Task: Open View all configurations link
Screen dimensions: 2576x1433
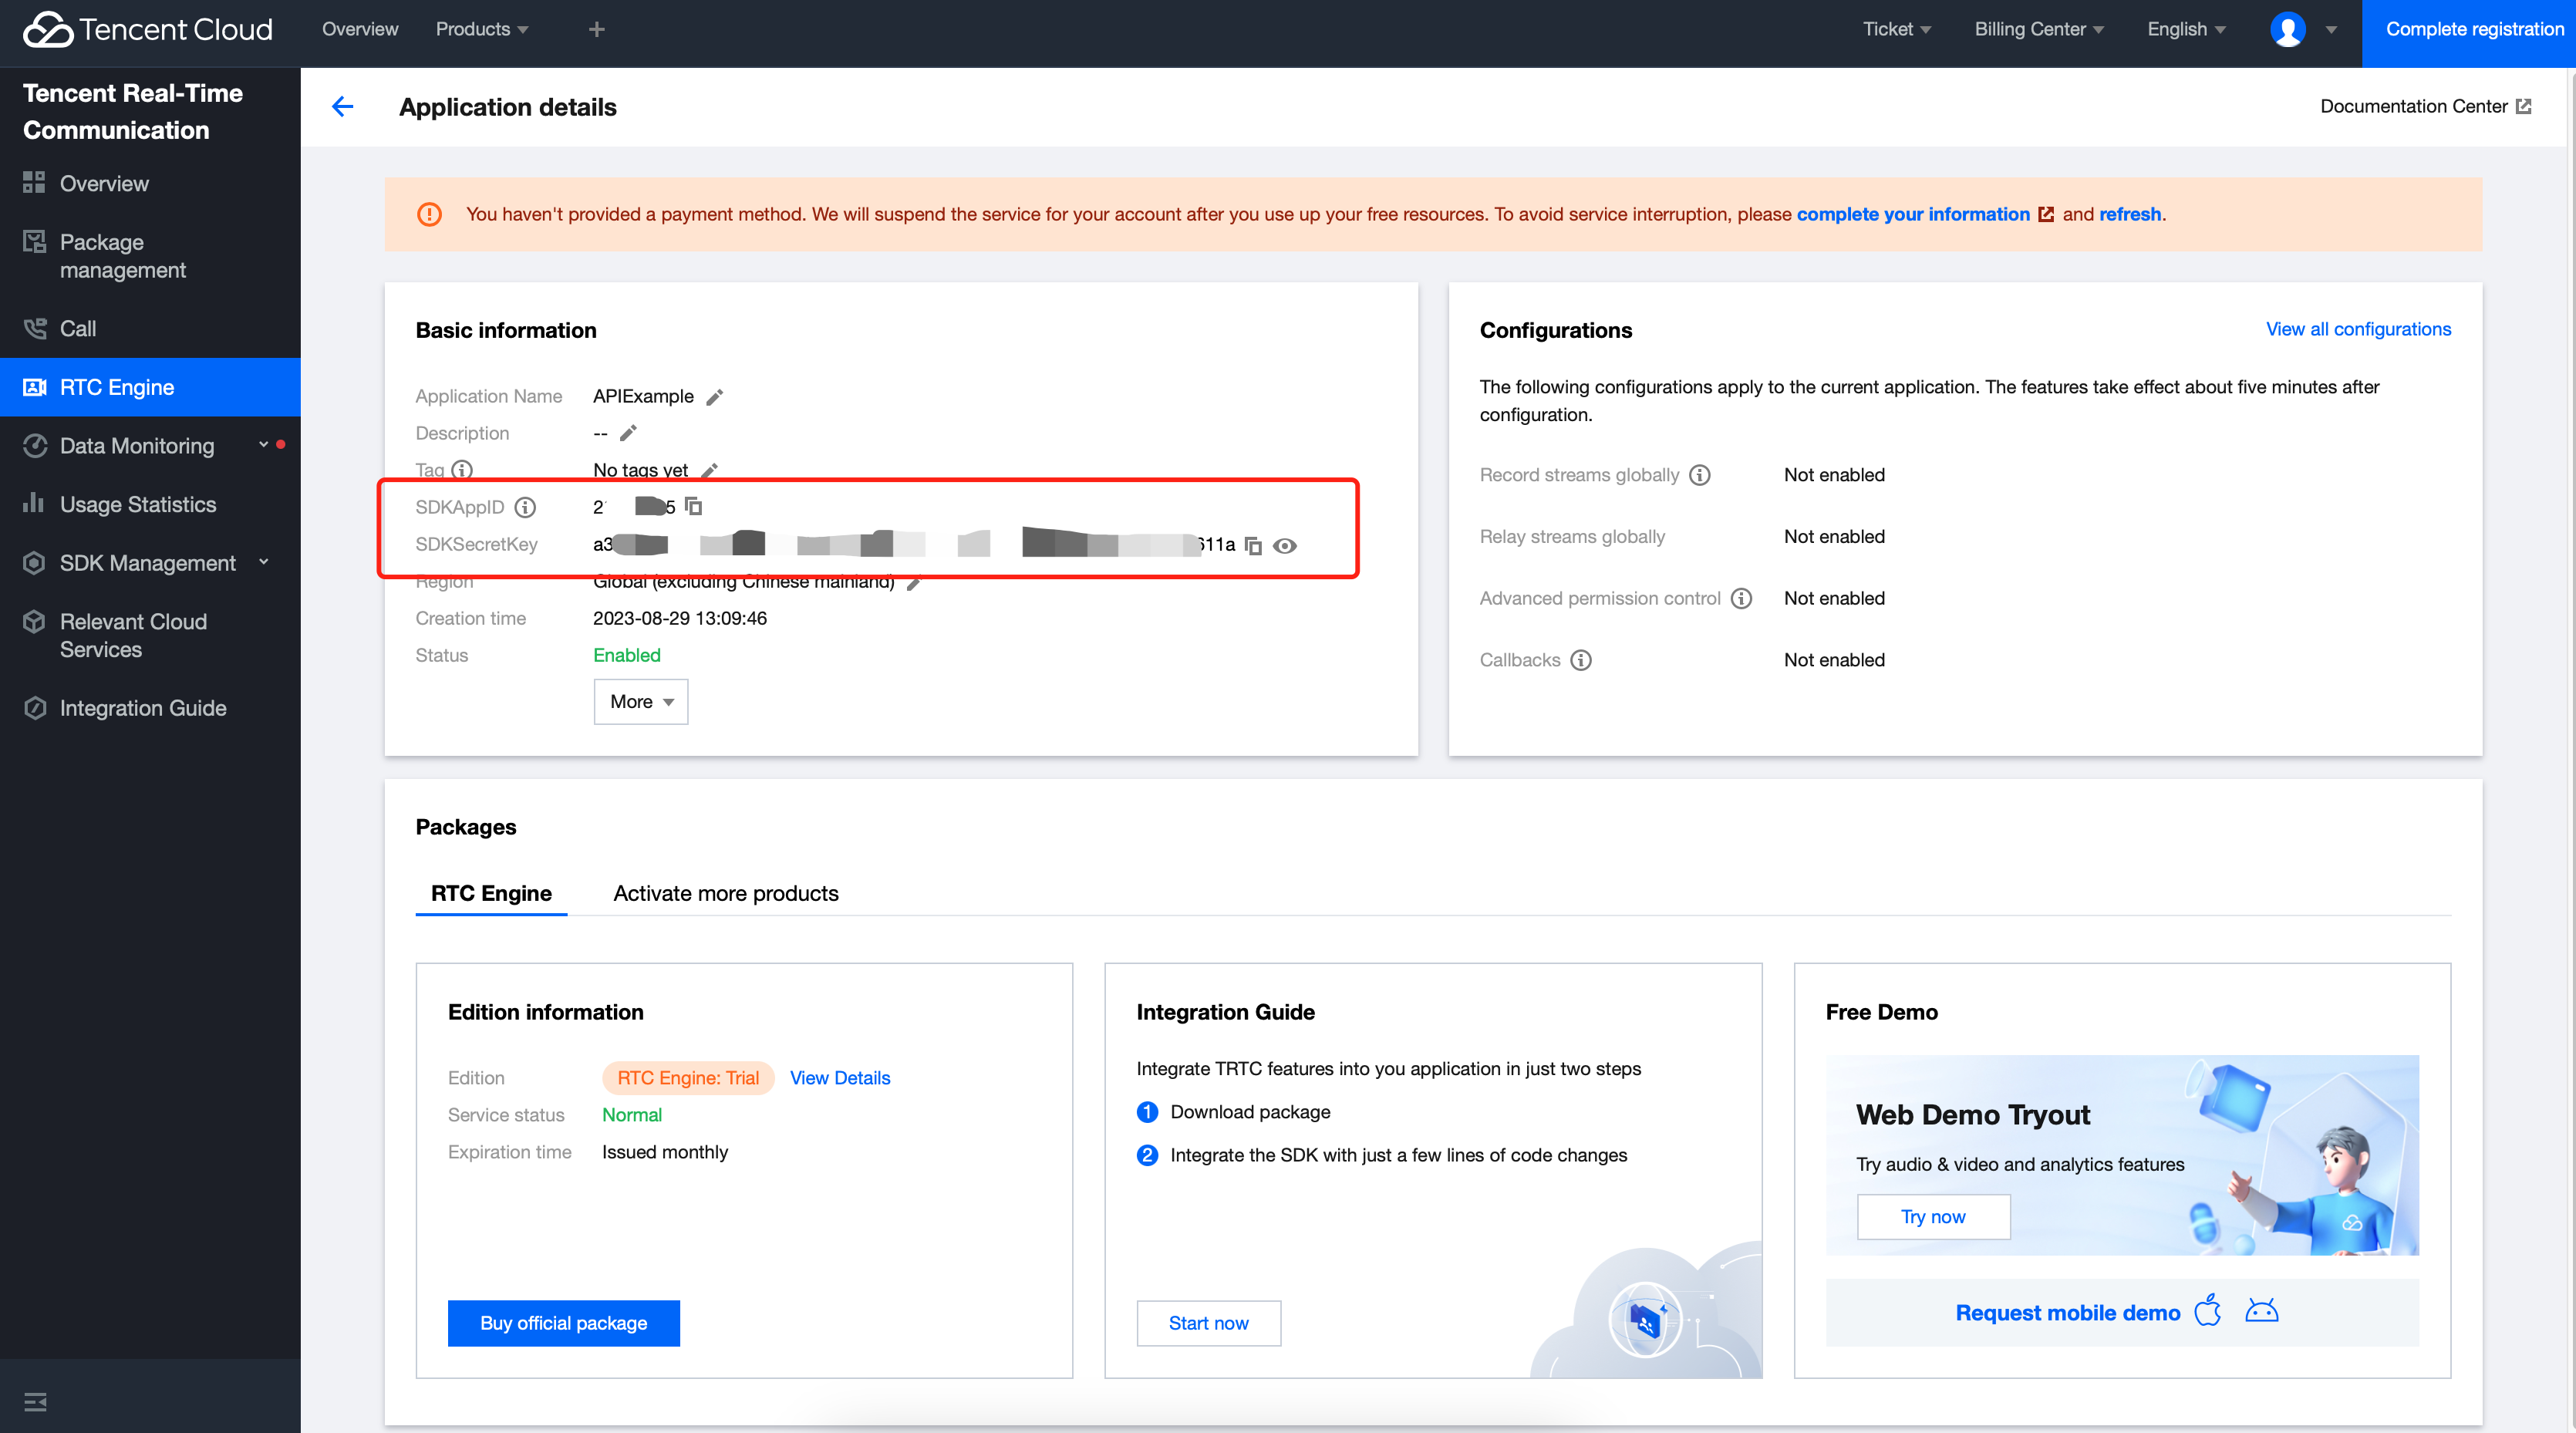Action: (2358, 329)
